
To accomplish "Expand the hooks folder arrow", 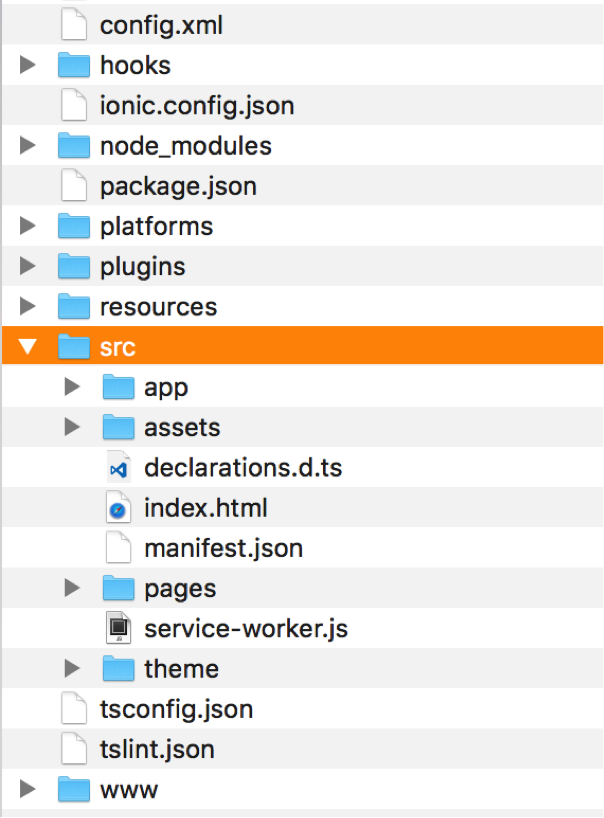I will pyautogui.click(x=28, y=65).
